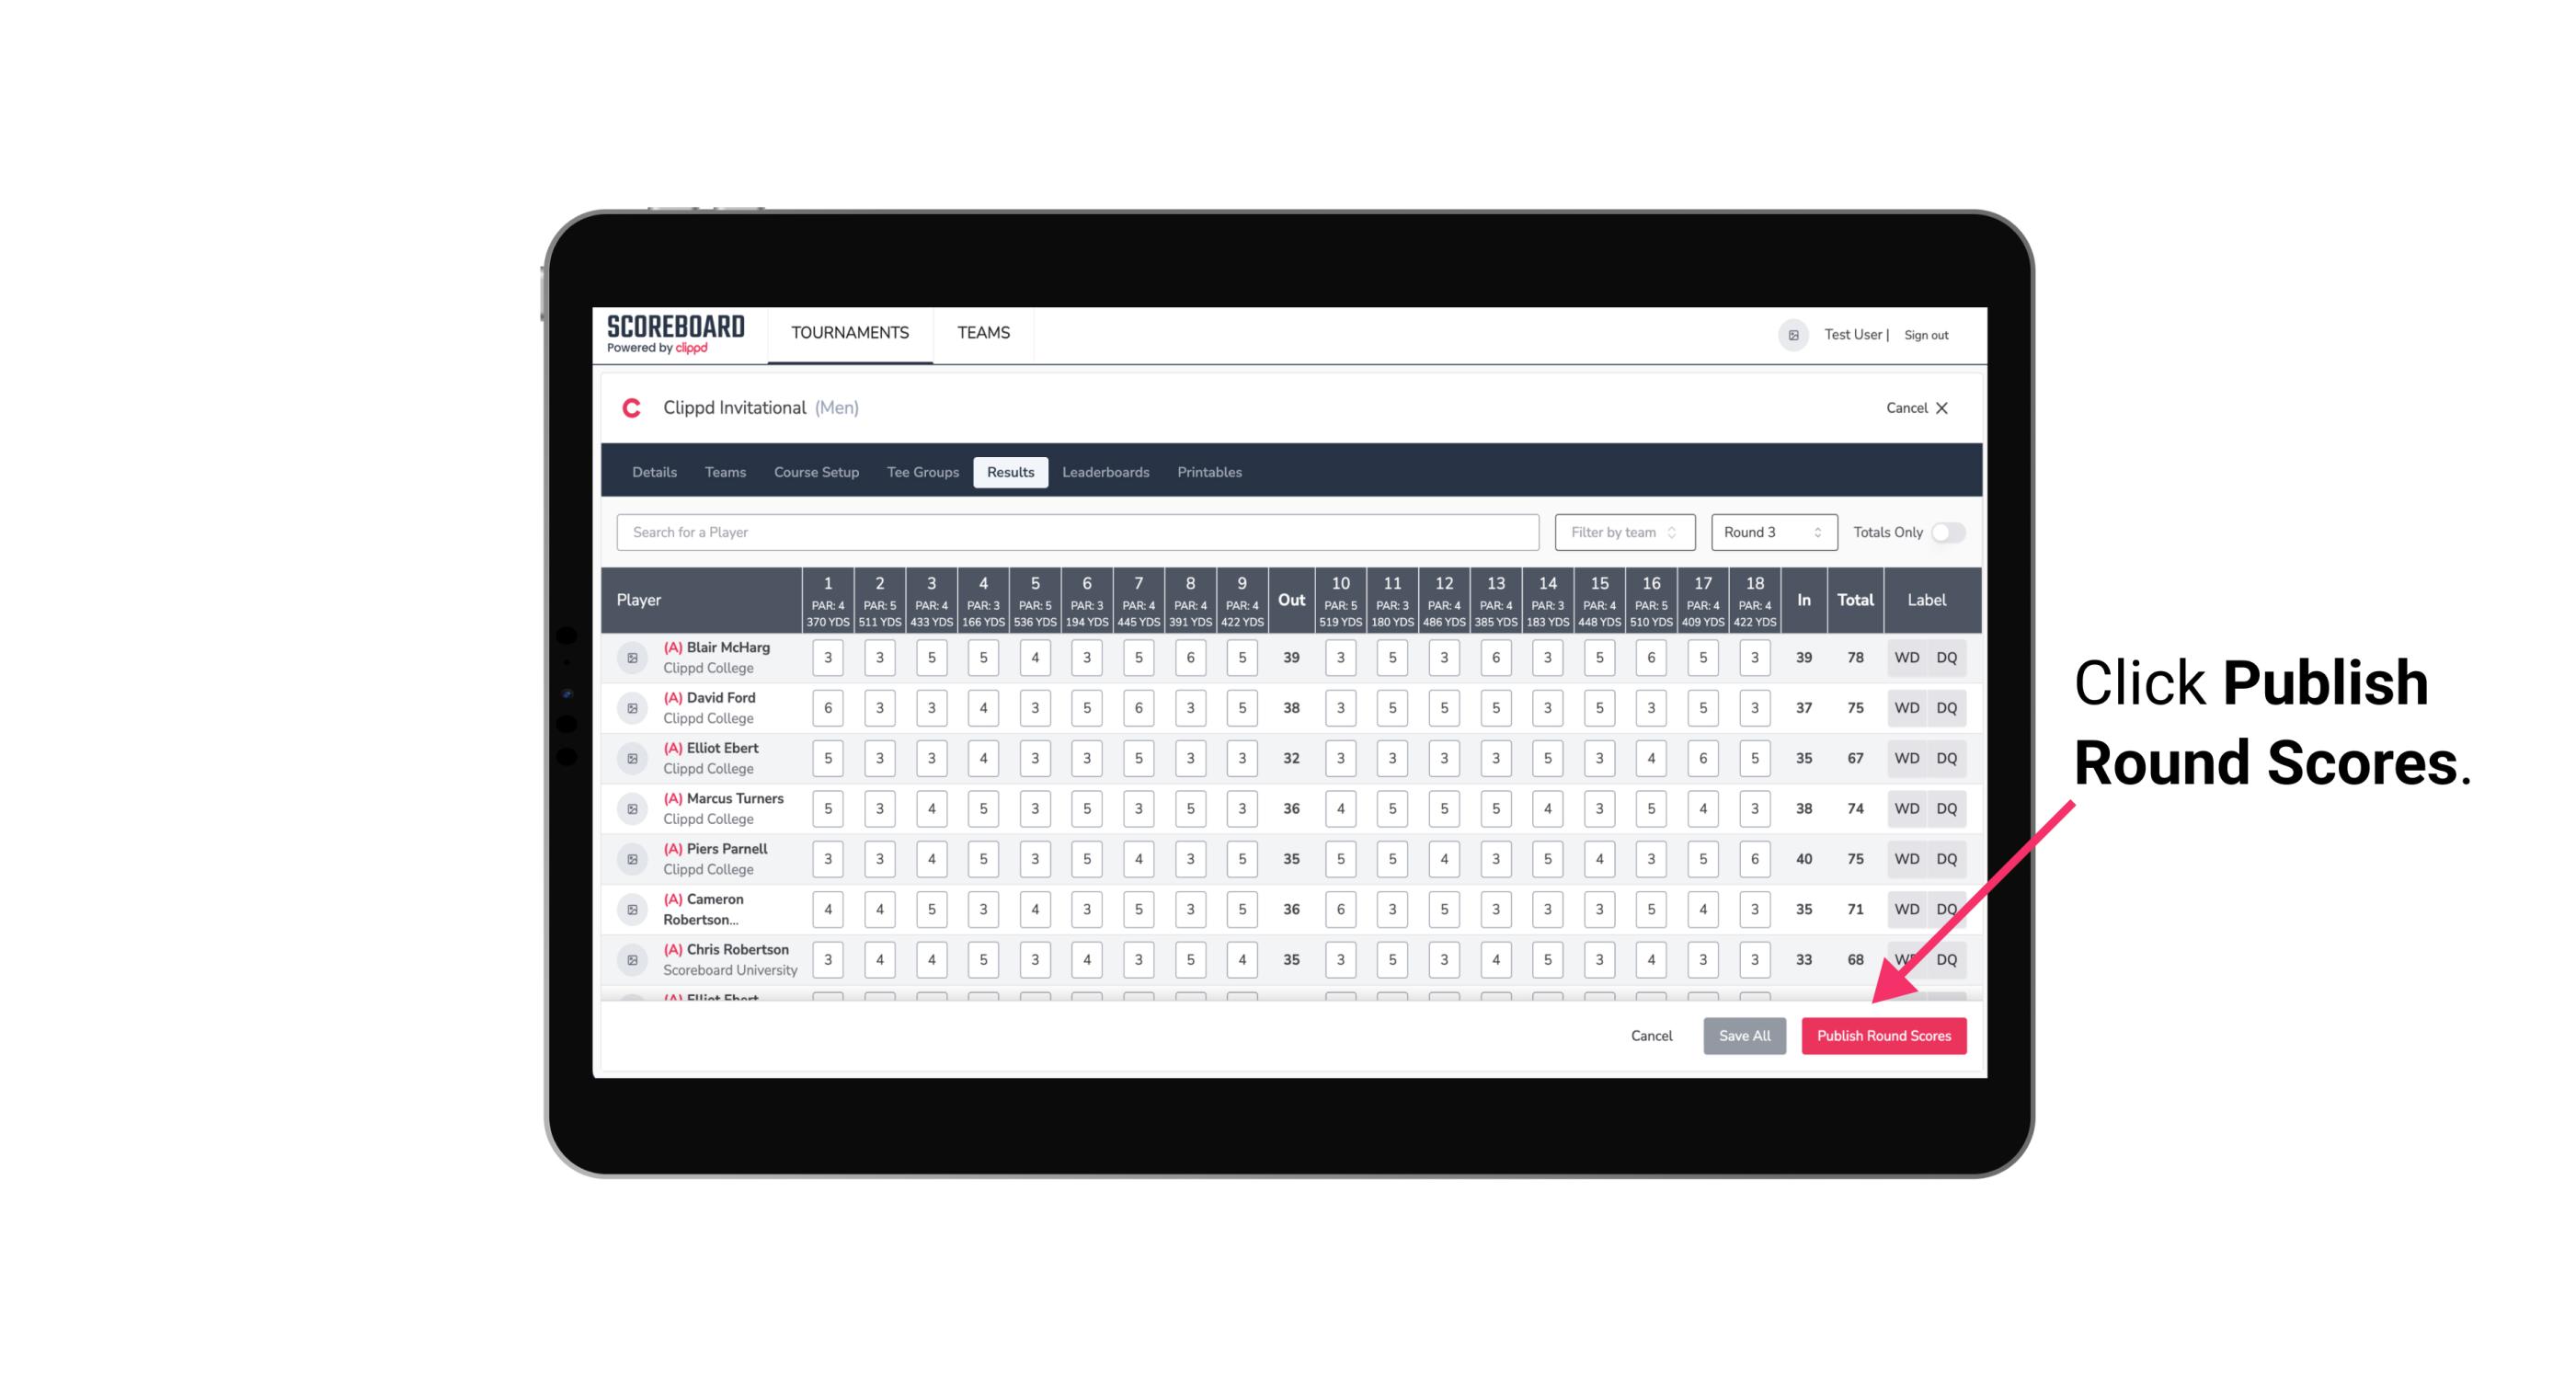The width and height of the screenshot is (2576, 1386).
Task: Click the Clippd logo icon in header
Action: pos(628,407)
